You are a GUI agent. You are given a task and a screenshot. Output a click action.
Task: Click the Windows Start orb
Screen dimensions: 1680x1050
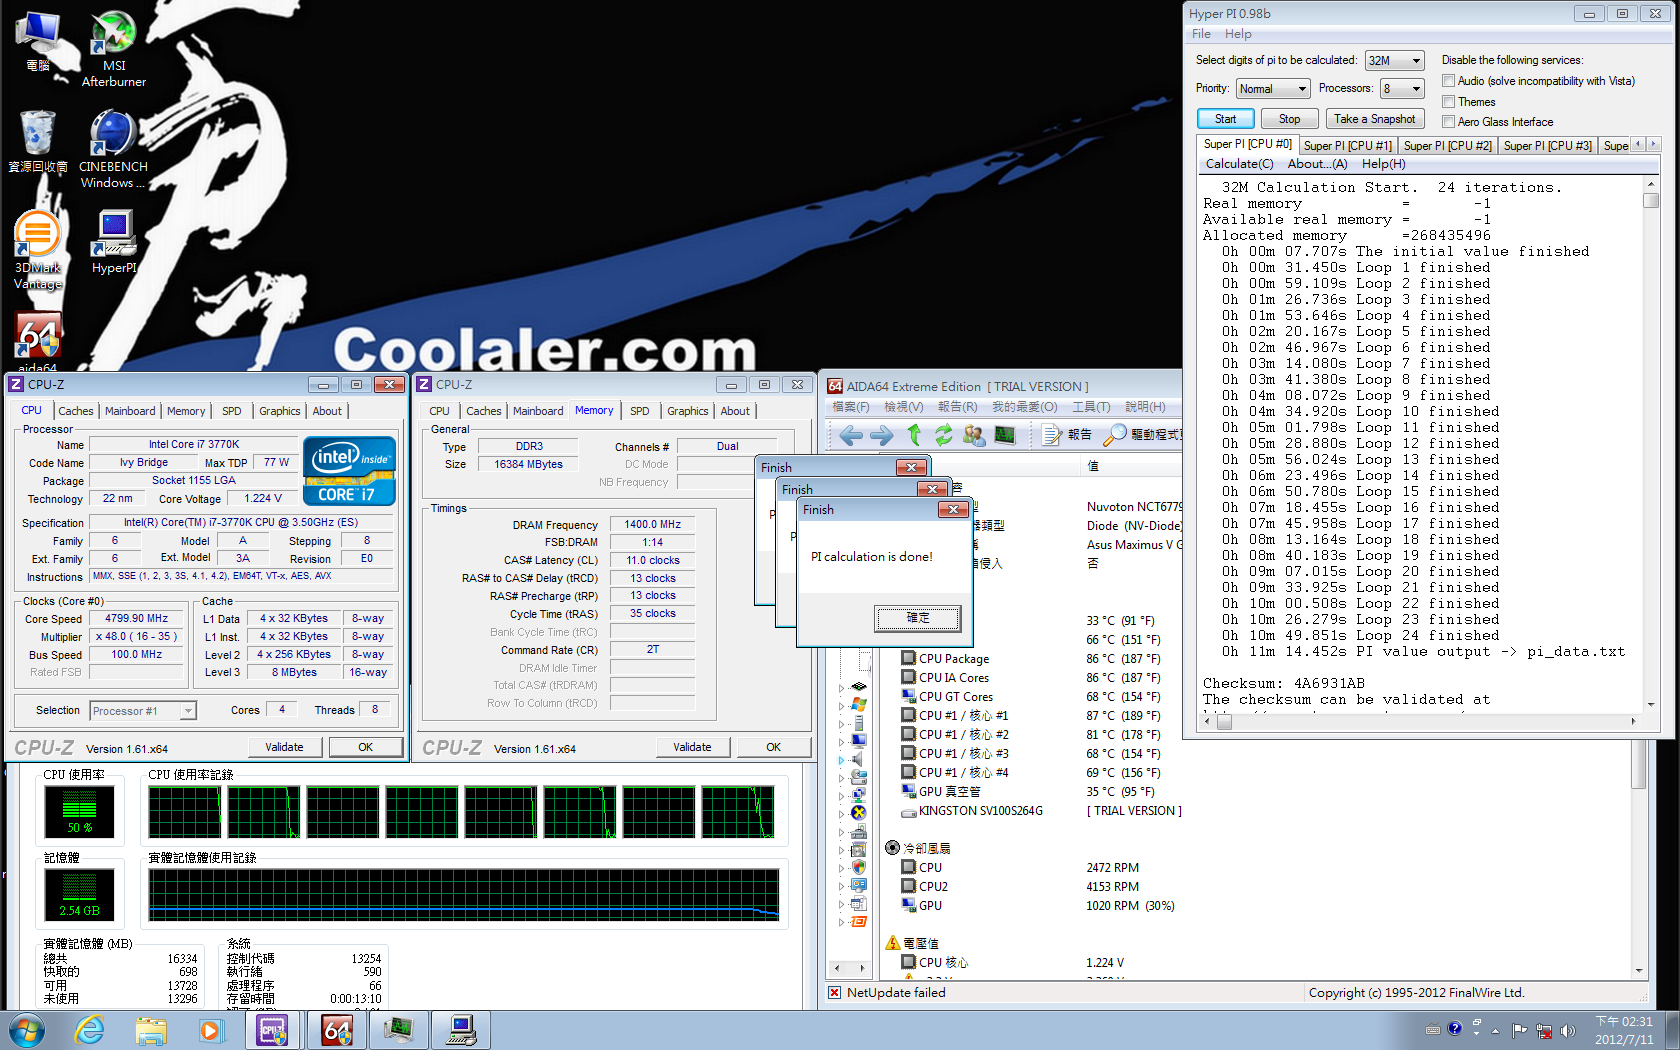pyautogui.click(x=26, y=1030)
